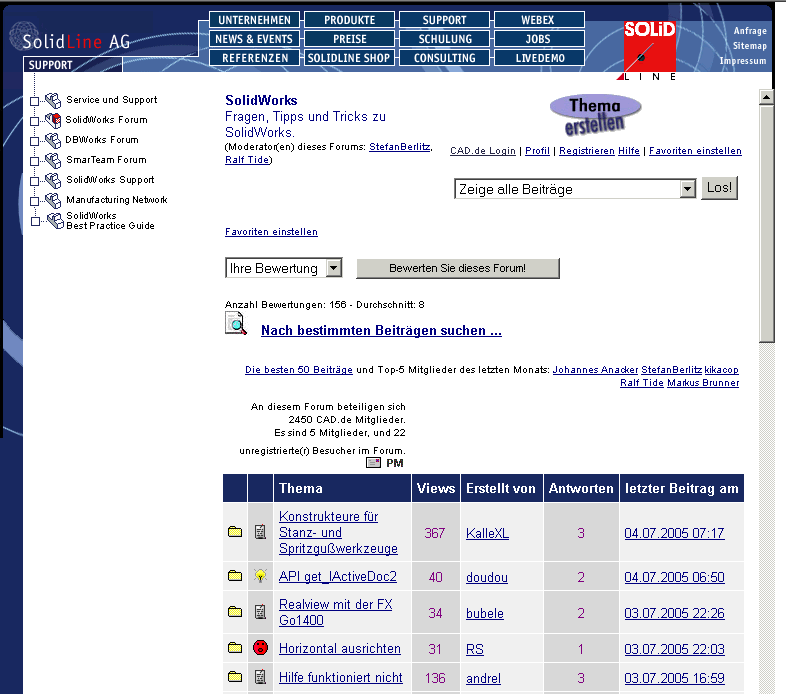
Task: Click the Sitemap header link
Action: [x=749, y=46]
